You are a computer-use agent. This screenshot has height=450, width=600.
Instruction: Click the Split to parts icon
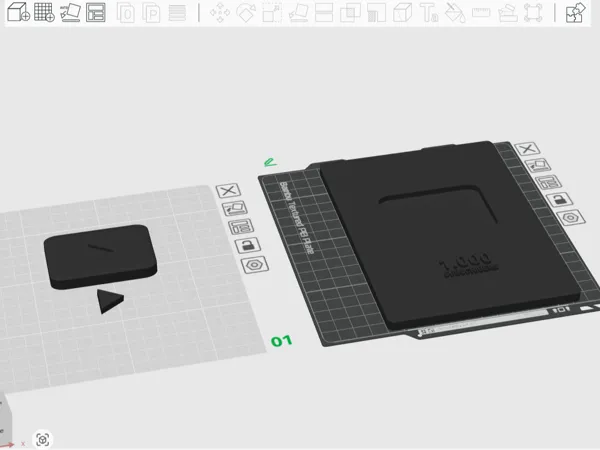pyautogui.click(x=152, y=13)
